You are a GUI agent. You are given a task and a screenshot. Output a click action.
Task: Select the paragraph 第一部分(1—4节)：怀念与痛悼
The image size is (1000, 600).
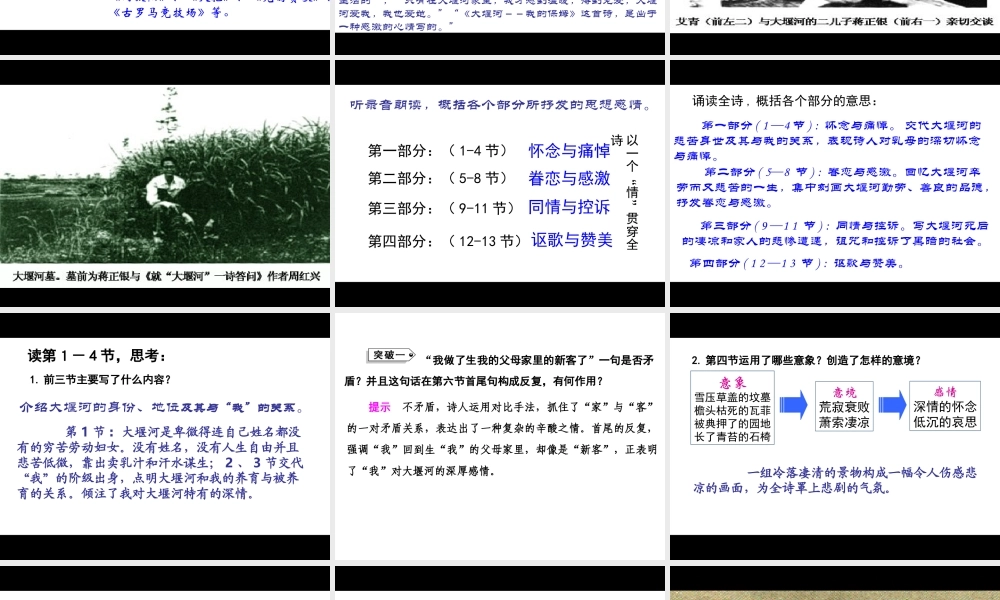[828, 141]
